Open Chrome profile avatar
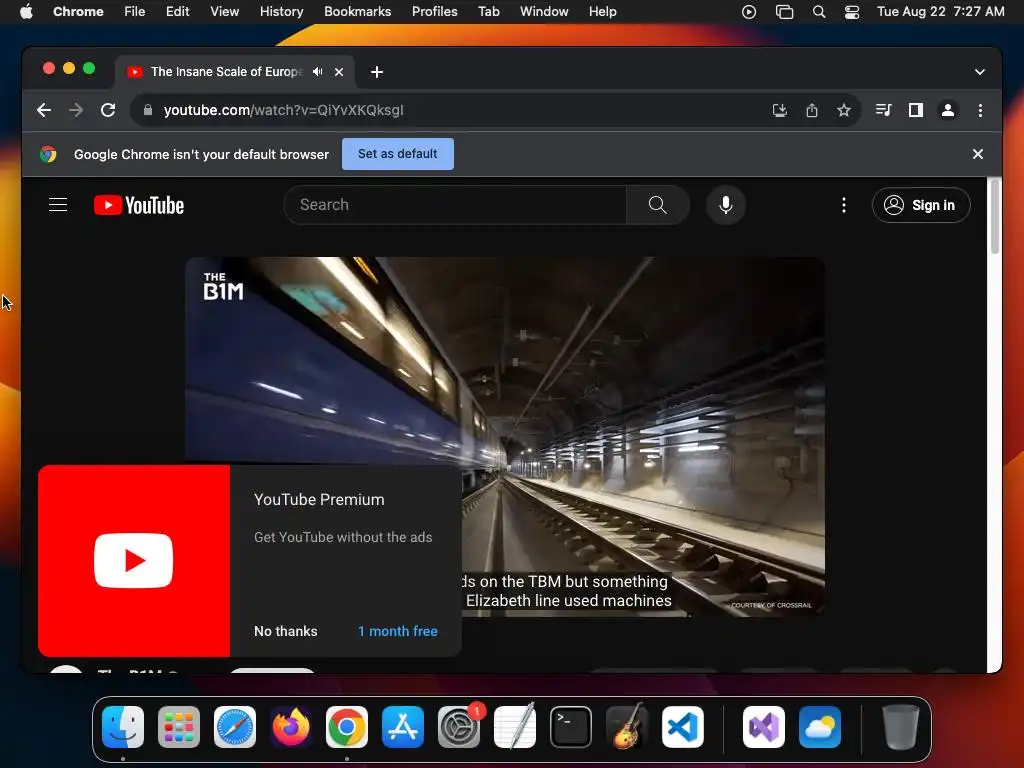Screen dimensions: 1024x768 tap(948, 110)
